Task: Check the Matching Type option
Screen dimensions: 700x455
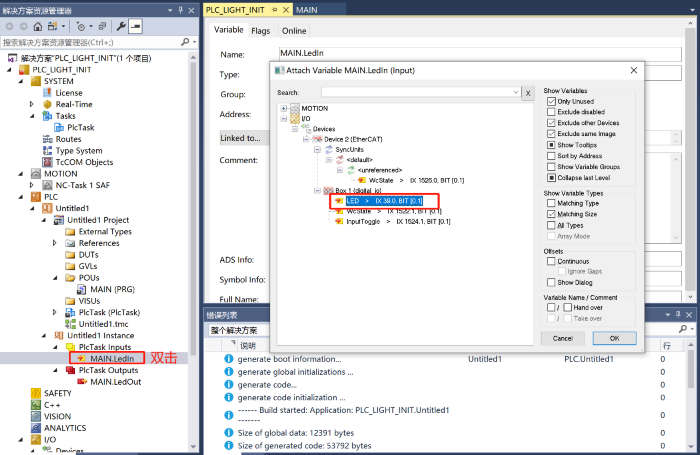Action: [550, 203]
